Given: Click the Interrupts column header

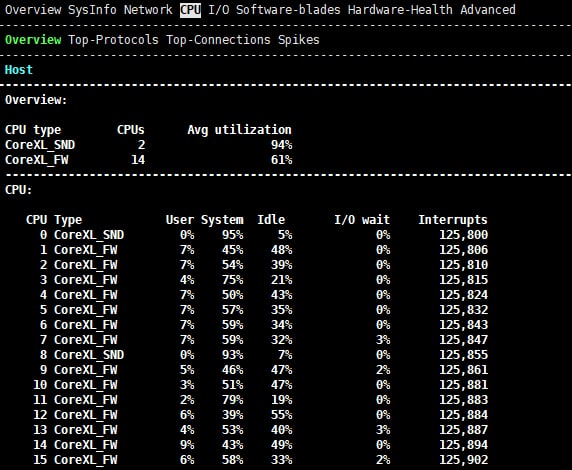Looking at the screenshot, I should coord(453,220).
